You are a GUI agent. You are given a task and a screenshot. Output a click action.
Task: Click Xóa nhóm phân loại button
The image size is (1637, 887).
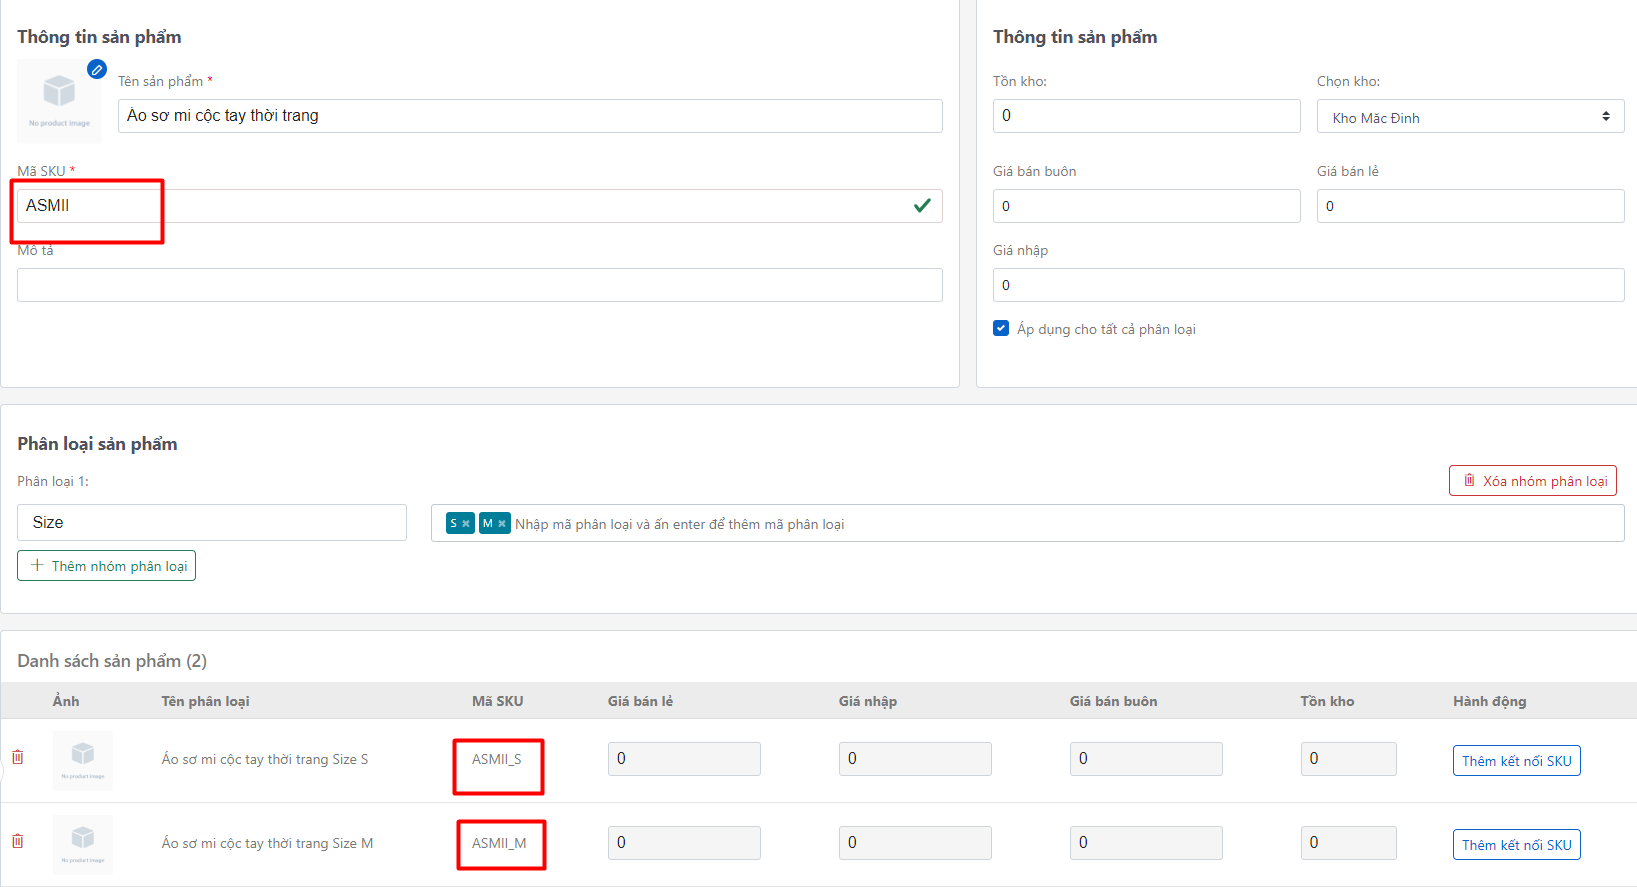coord(1533,480)
